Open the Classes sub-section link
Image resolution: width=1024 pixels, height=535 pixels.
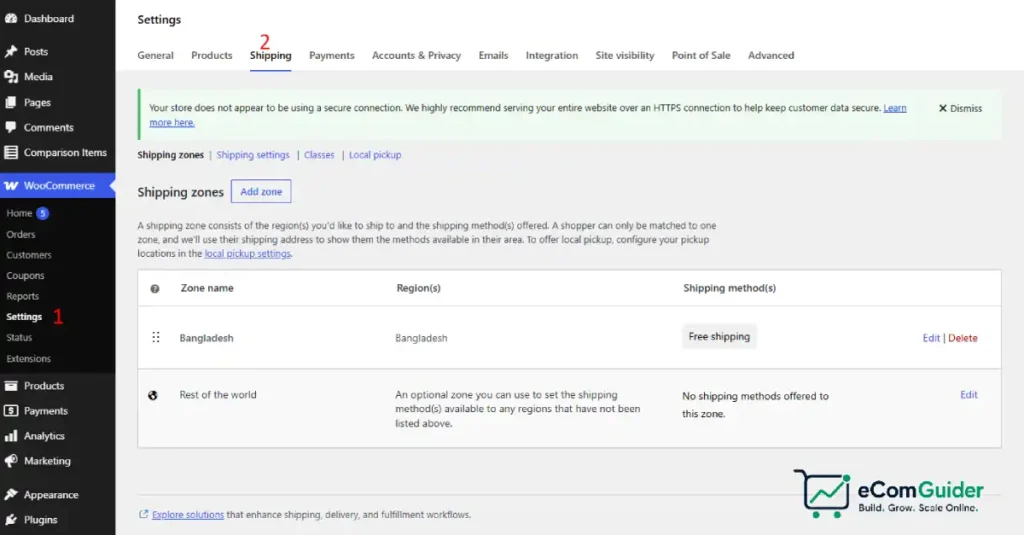pos(319,155)
